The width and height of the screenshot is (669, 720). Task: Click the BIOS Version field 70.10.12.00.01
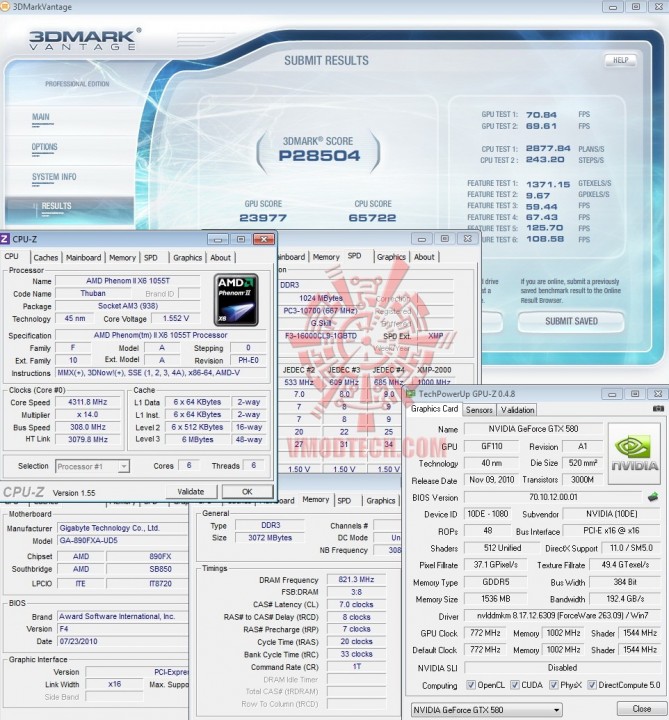[553, 497]
